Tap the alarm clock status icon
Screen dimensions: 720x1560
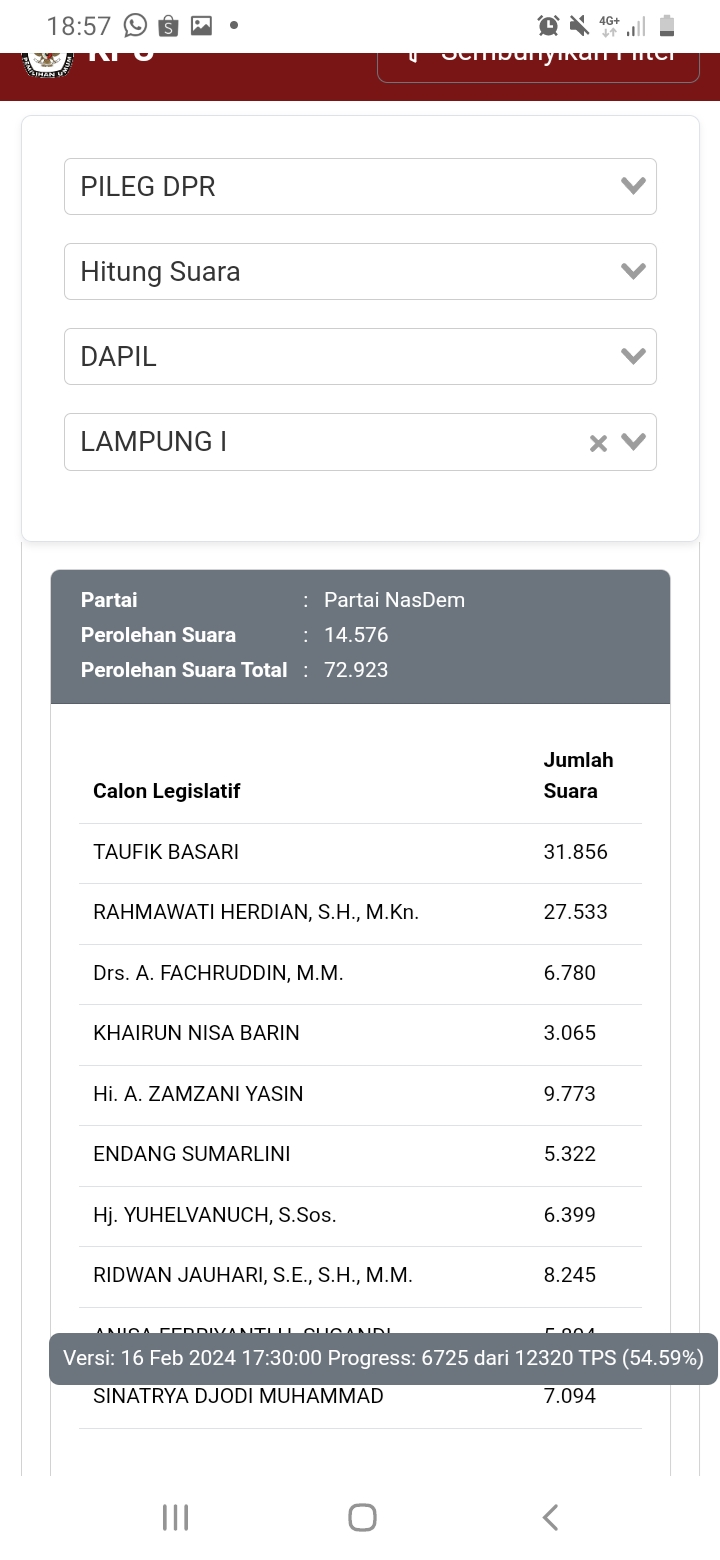[x=548, y=25]
